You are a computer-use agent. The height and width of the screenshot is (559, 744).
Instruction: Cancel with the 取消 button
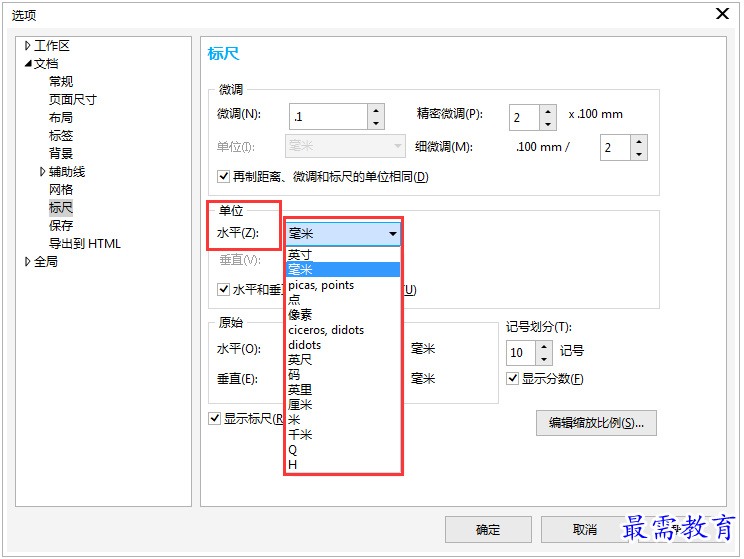(585, 530)
